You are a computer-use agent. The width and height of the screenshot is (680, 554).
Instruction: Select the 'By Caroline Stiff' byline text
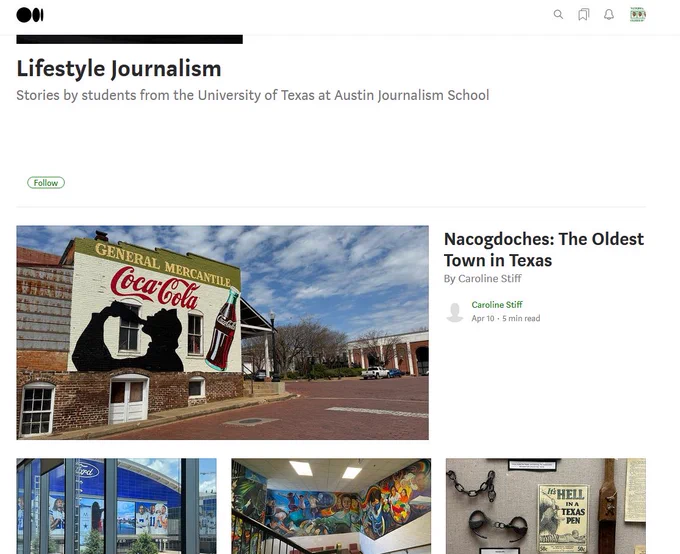pos(482,279)
